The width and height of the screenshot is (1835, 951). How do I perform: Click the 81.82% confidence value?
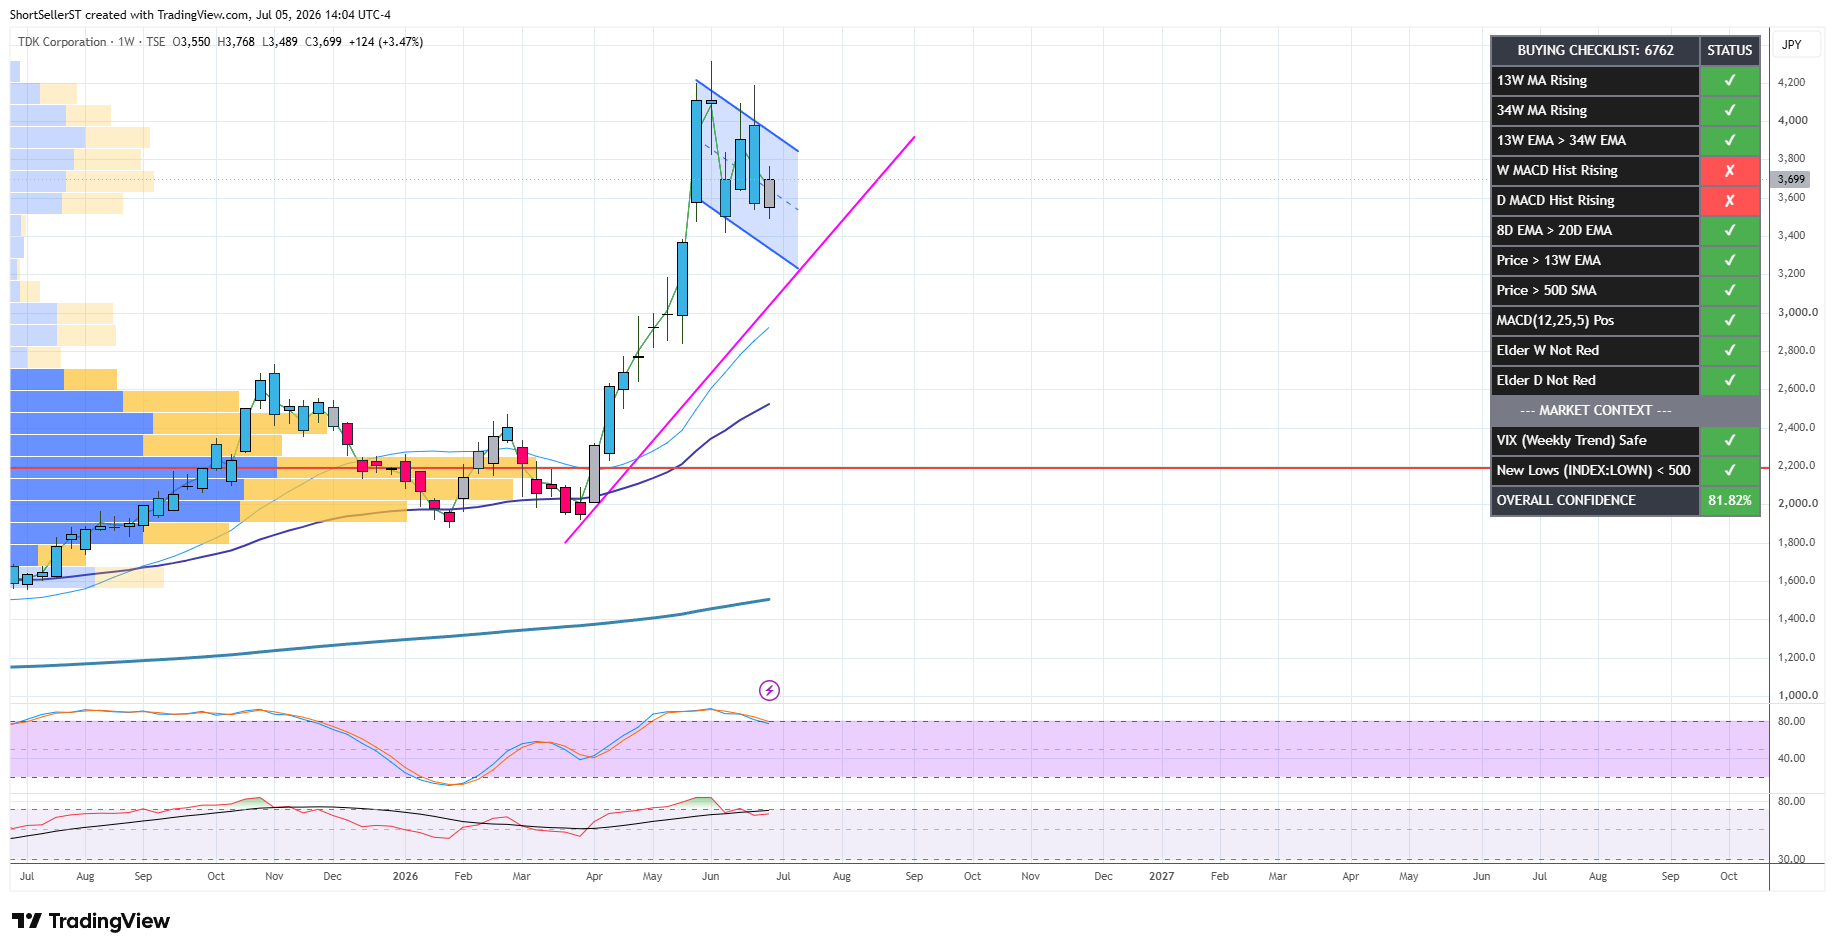1729,500
